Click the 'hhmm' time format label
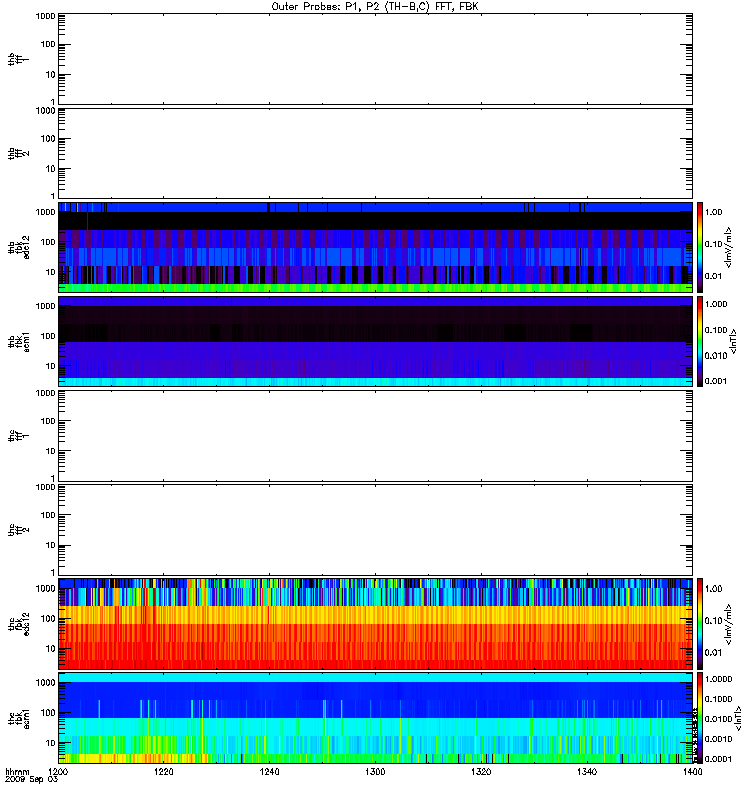The width and height of the screenshot is (750, 800). 17,772
